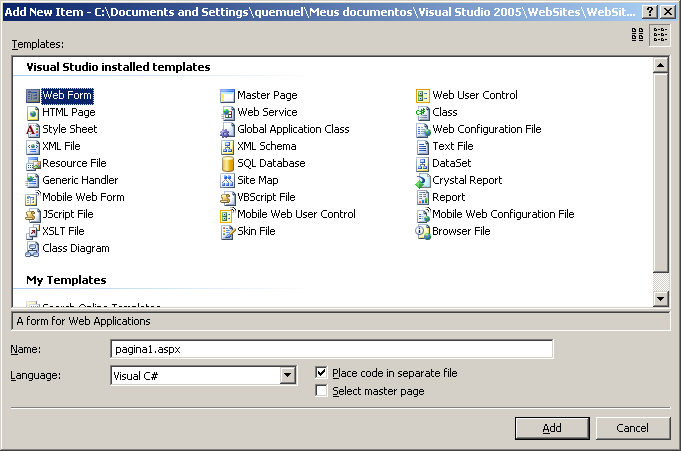Pick the Style Sheet template icon

pyautogui.click(x=33, y=129)
